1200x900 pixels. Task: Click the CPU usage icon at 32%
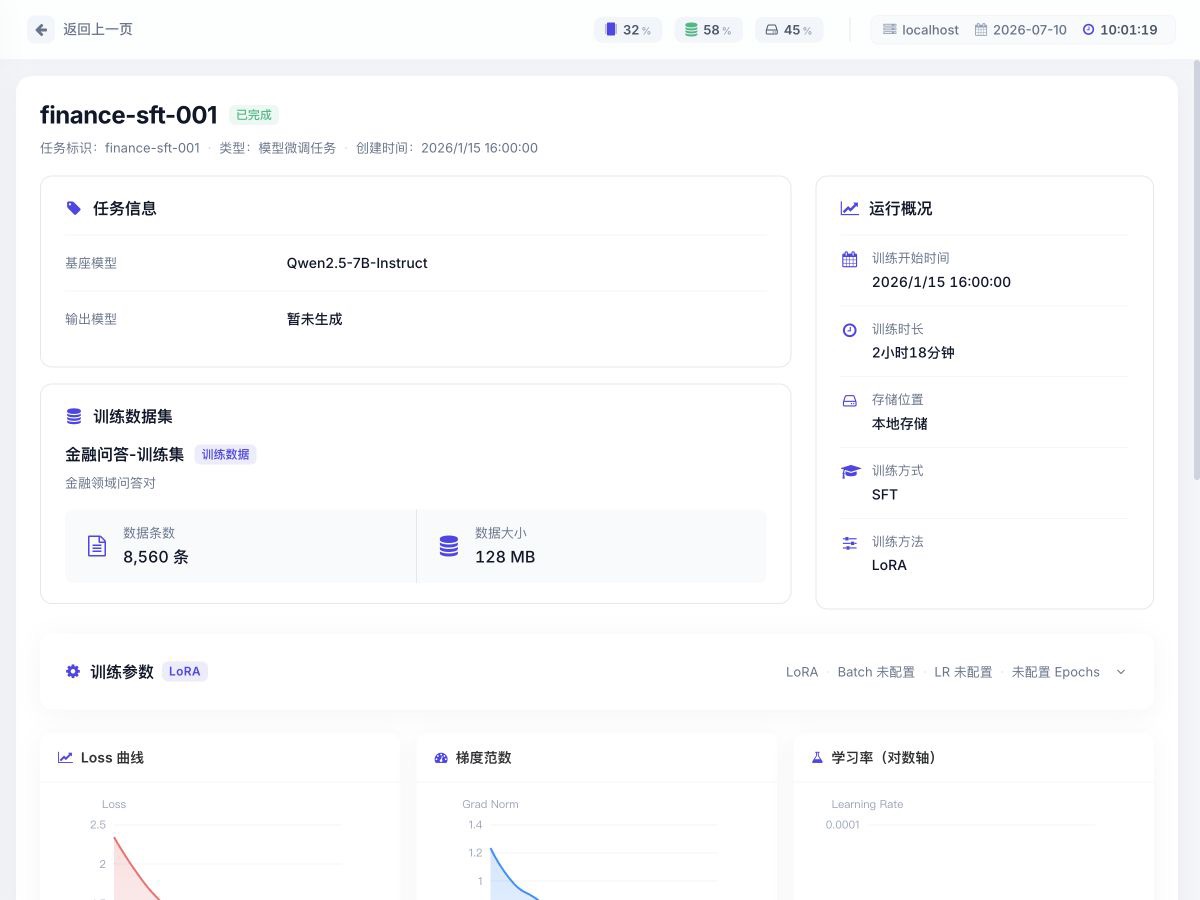click(611, 30)
